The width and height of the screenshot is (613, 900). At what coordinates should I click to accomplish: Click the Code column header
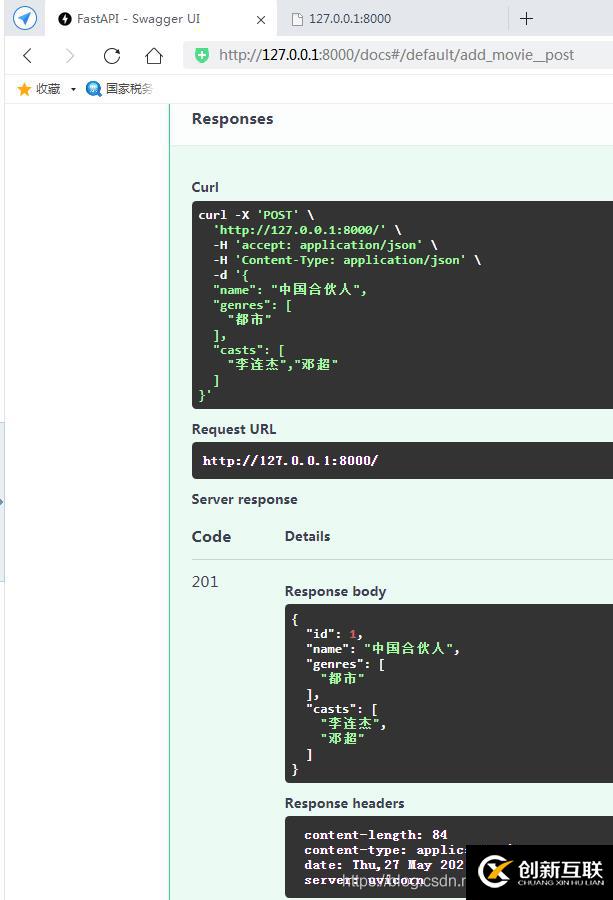[x=211, y=537]
